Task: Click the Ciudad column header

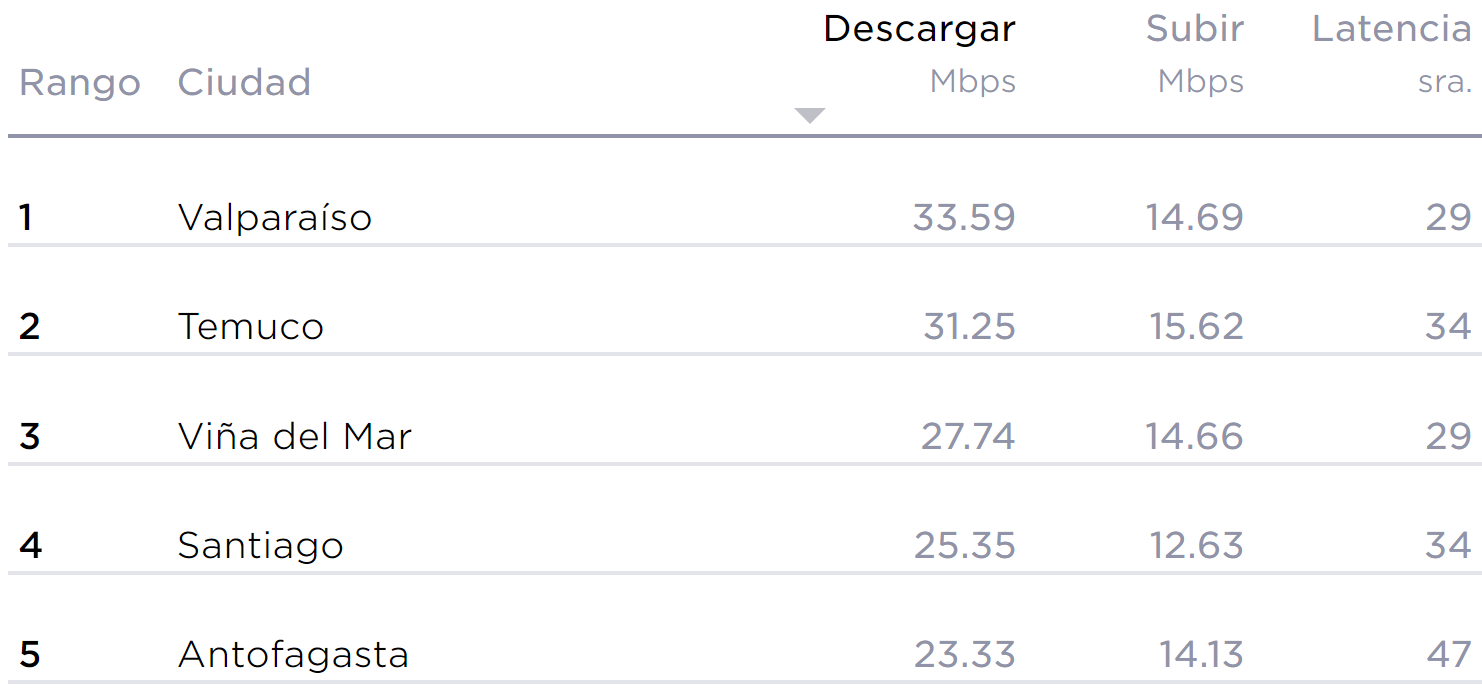Action: point(244,82)
